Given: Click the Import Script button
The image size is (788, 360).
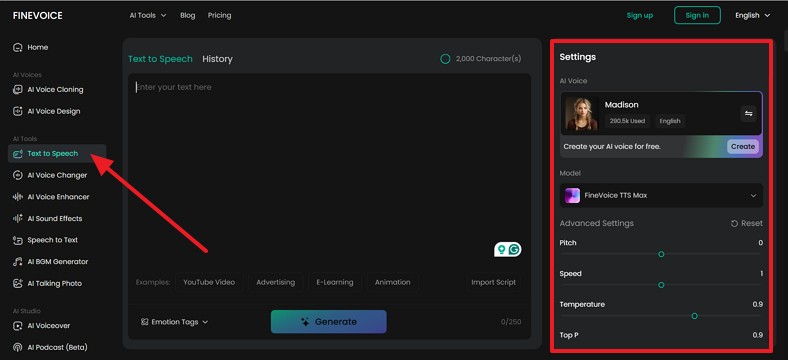Looking at the screenshot, I should (494, 282).
